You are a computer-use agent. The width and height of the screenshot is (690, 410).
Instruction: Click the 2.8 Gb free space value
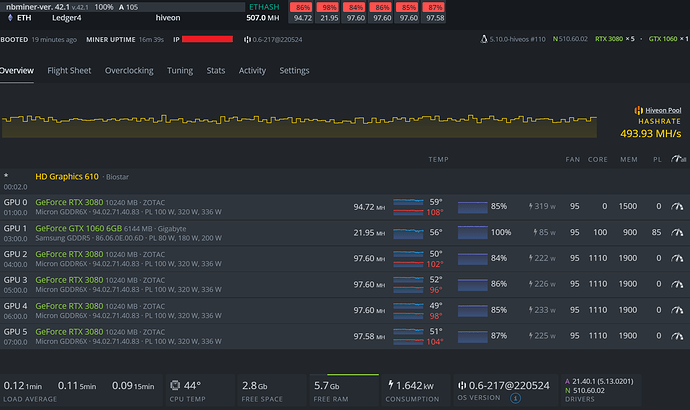click(254, 386)
